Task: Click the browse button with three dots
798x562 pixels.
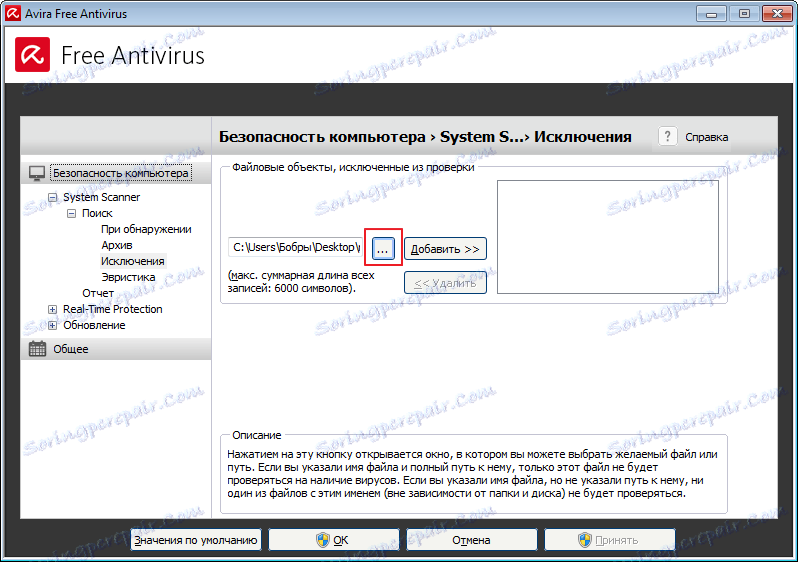Action: click(383, 248)
